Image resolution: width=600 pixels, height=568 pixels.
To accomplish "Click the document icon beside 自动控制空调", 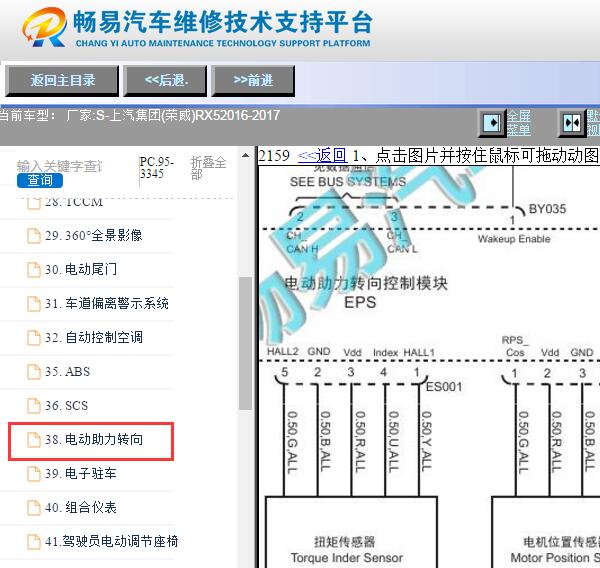I will pyautogui.click(x=34, y=338).
